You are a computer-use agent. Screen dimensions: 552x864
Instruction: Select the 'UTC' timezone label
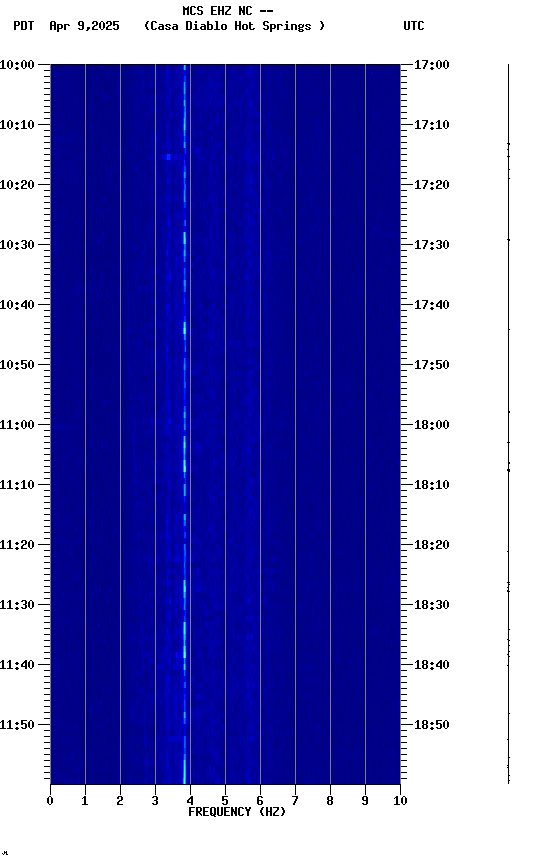[x=414, y=26]
